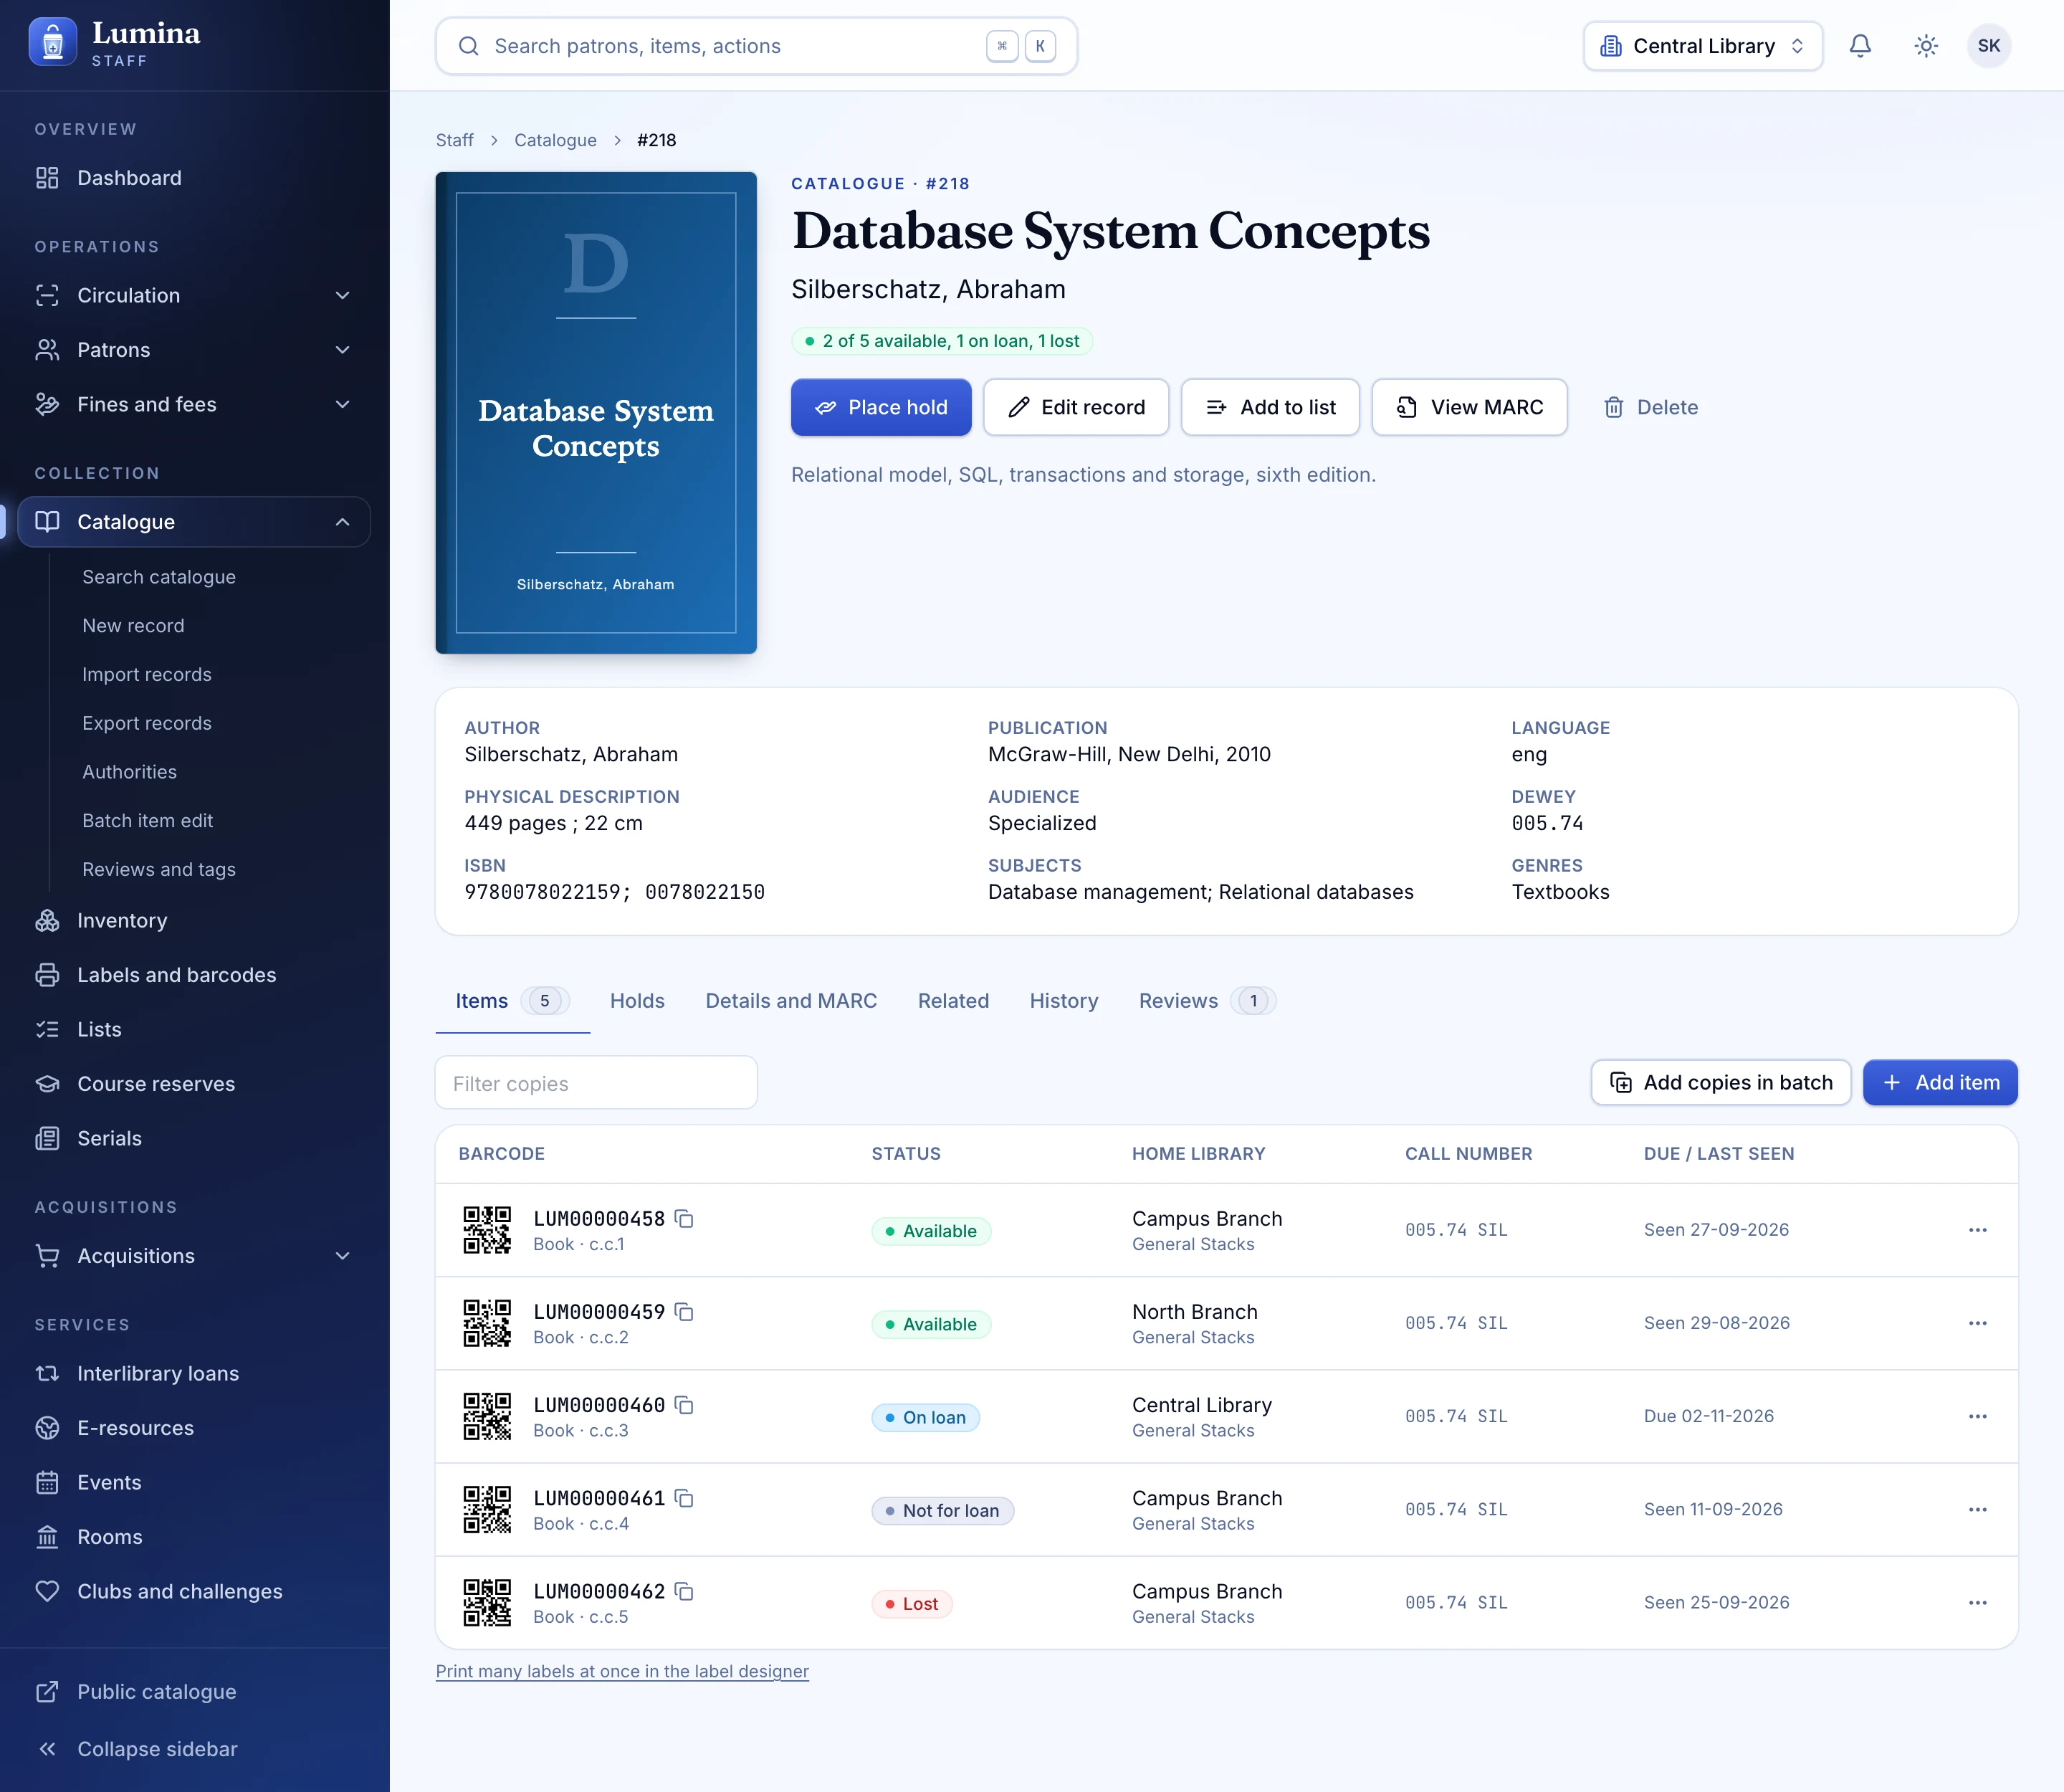Click Edit record button
The image size is (2064, 1792).
pos(1076,407)
